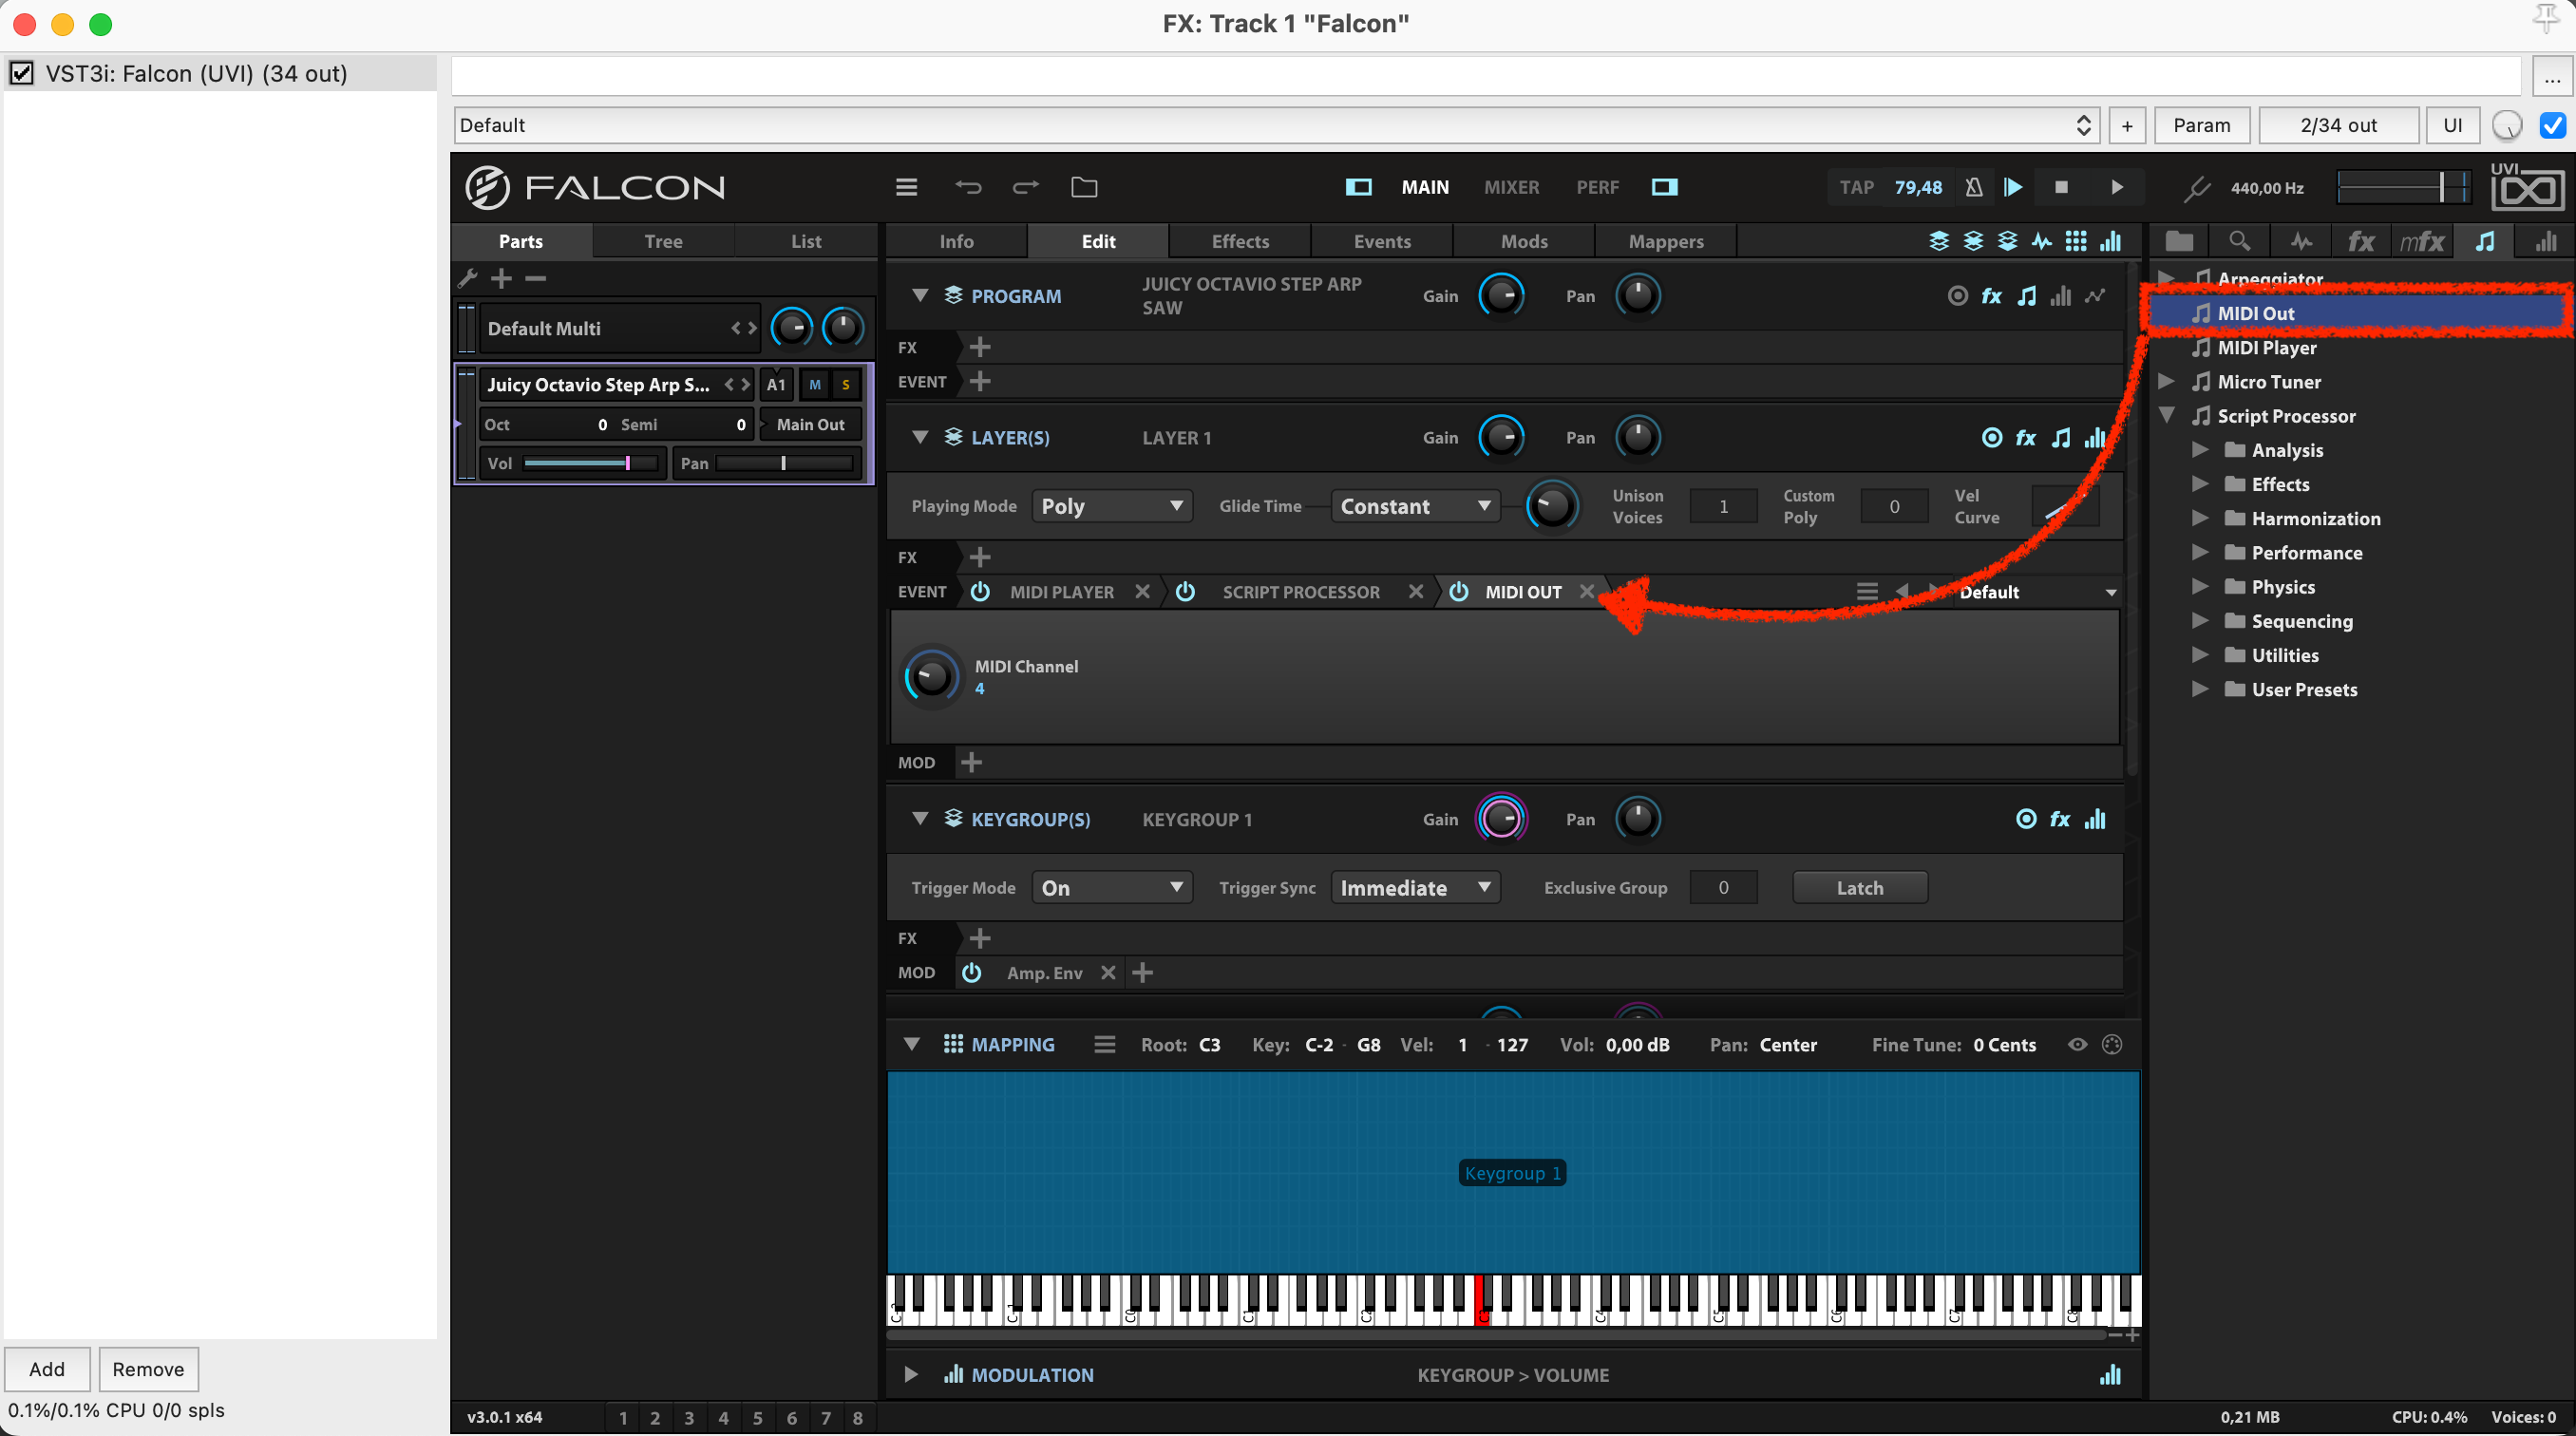Screen dimensions: 2576x1436
Task: Open the Glide Time Constant dropdown
Action: tap(1415, 506)
